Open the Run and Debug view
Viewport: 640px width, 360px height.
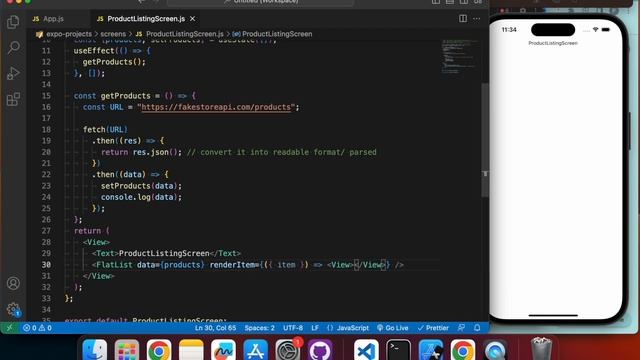coord(13,73)
